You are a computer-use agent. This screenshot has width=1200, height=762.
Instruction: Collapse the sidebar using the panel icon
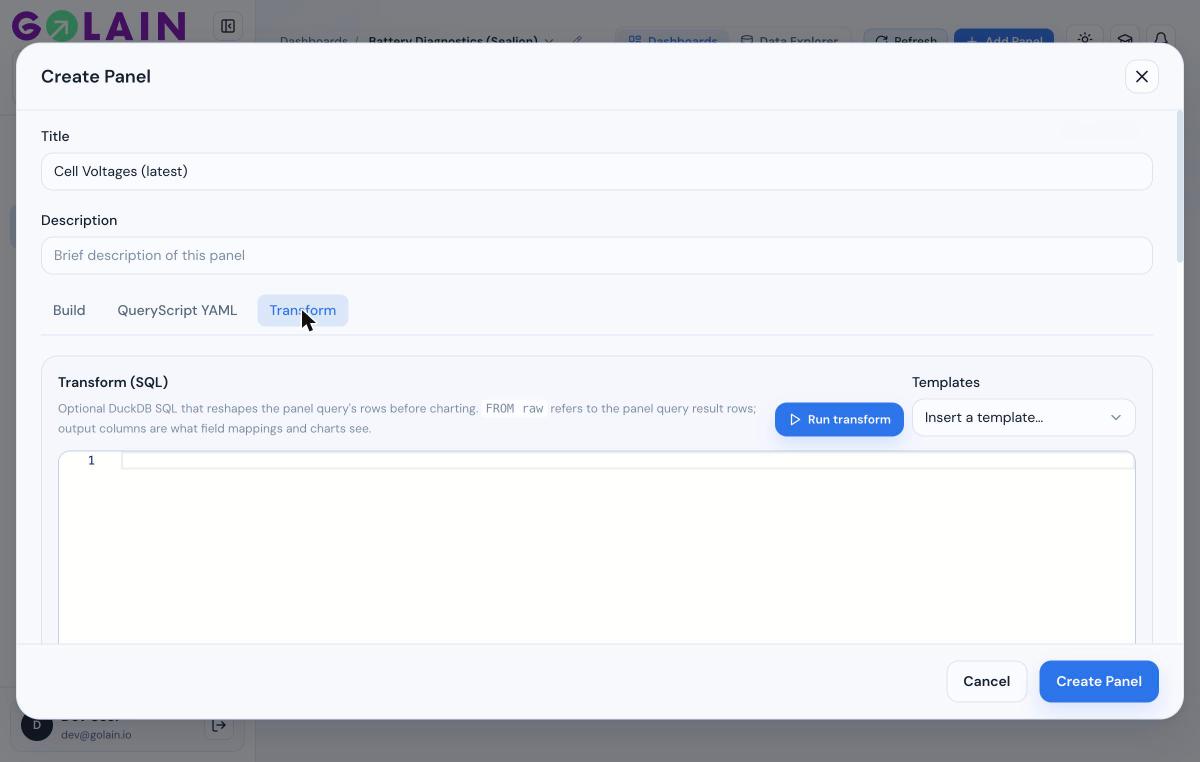[228, 26]
